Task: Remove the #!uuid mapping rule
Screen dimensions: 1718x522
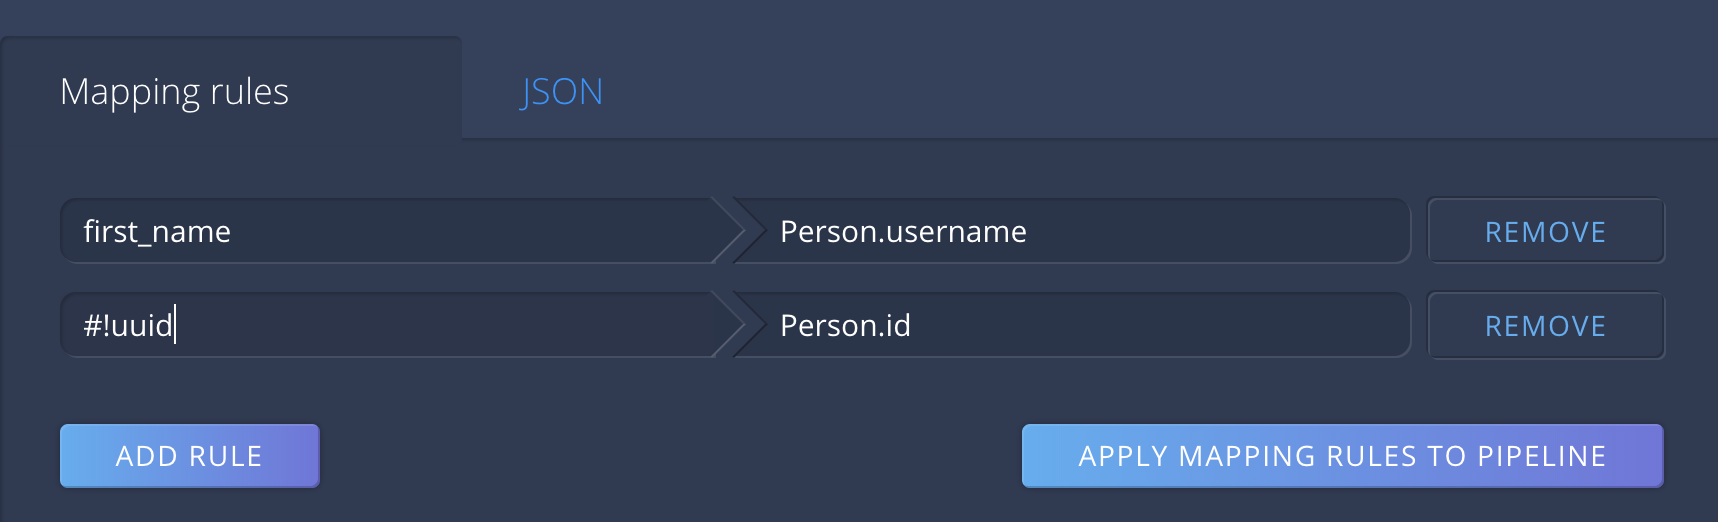Action: pos(1545,325)
